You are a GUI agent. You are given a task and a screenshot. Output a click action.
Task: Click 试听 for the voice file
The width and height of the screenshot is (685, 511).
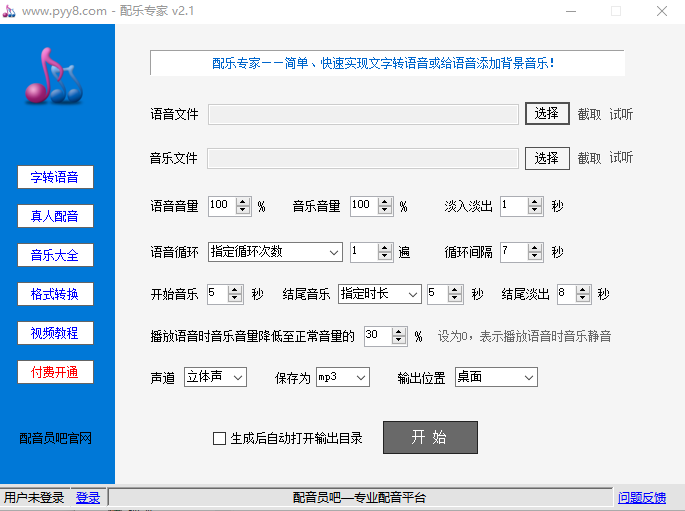[621, 114]
